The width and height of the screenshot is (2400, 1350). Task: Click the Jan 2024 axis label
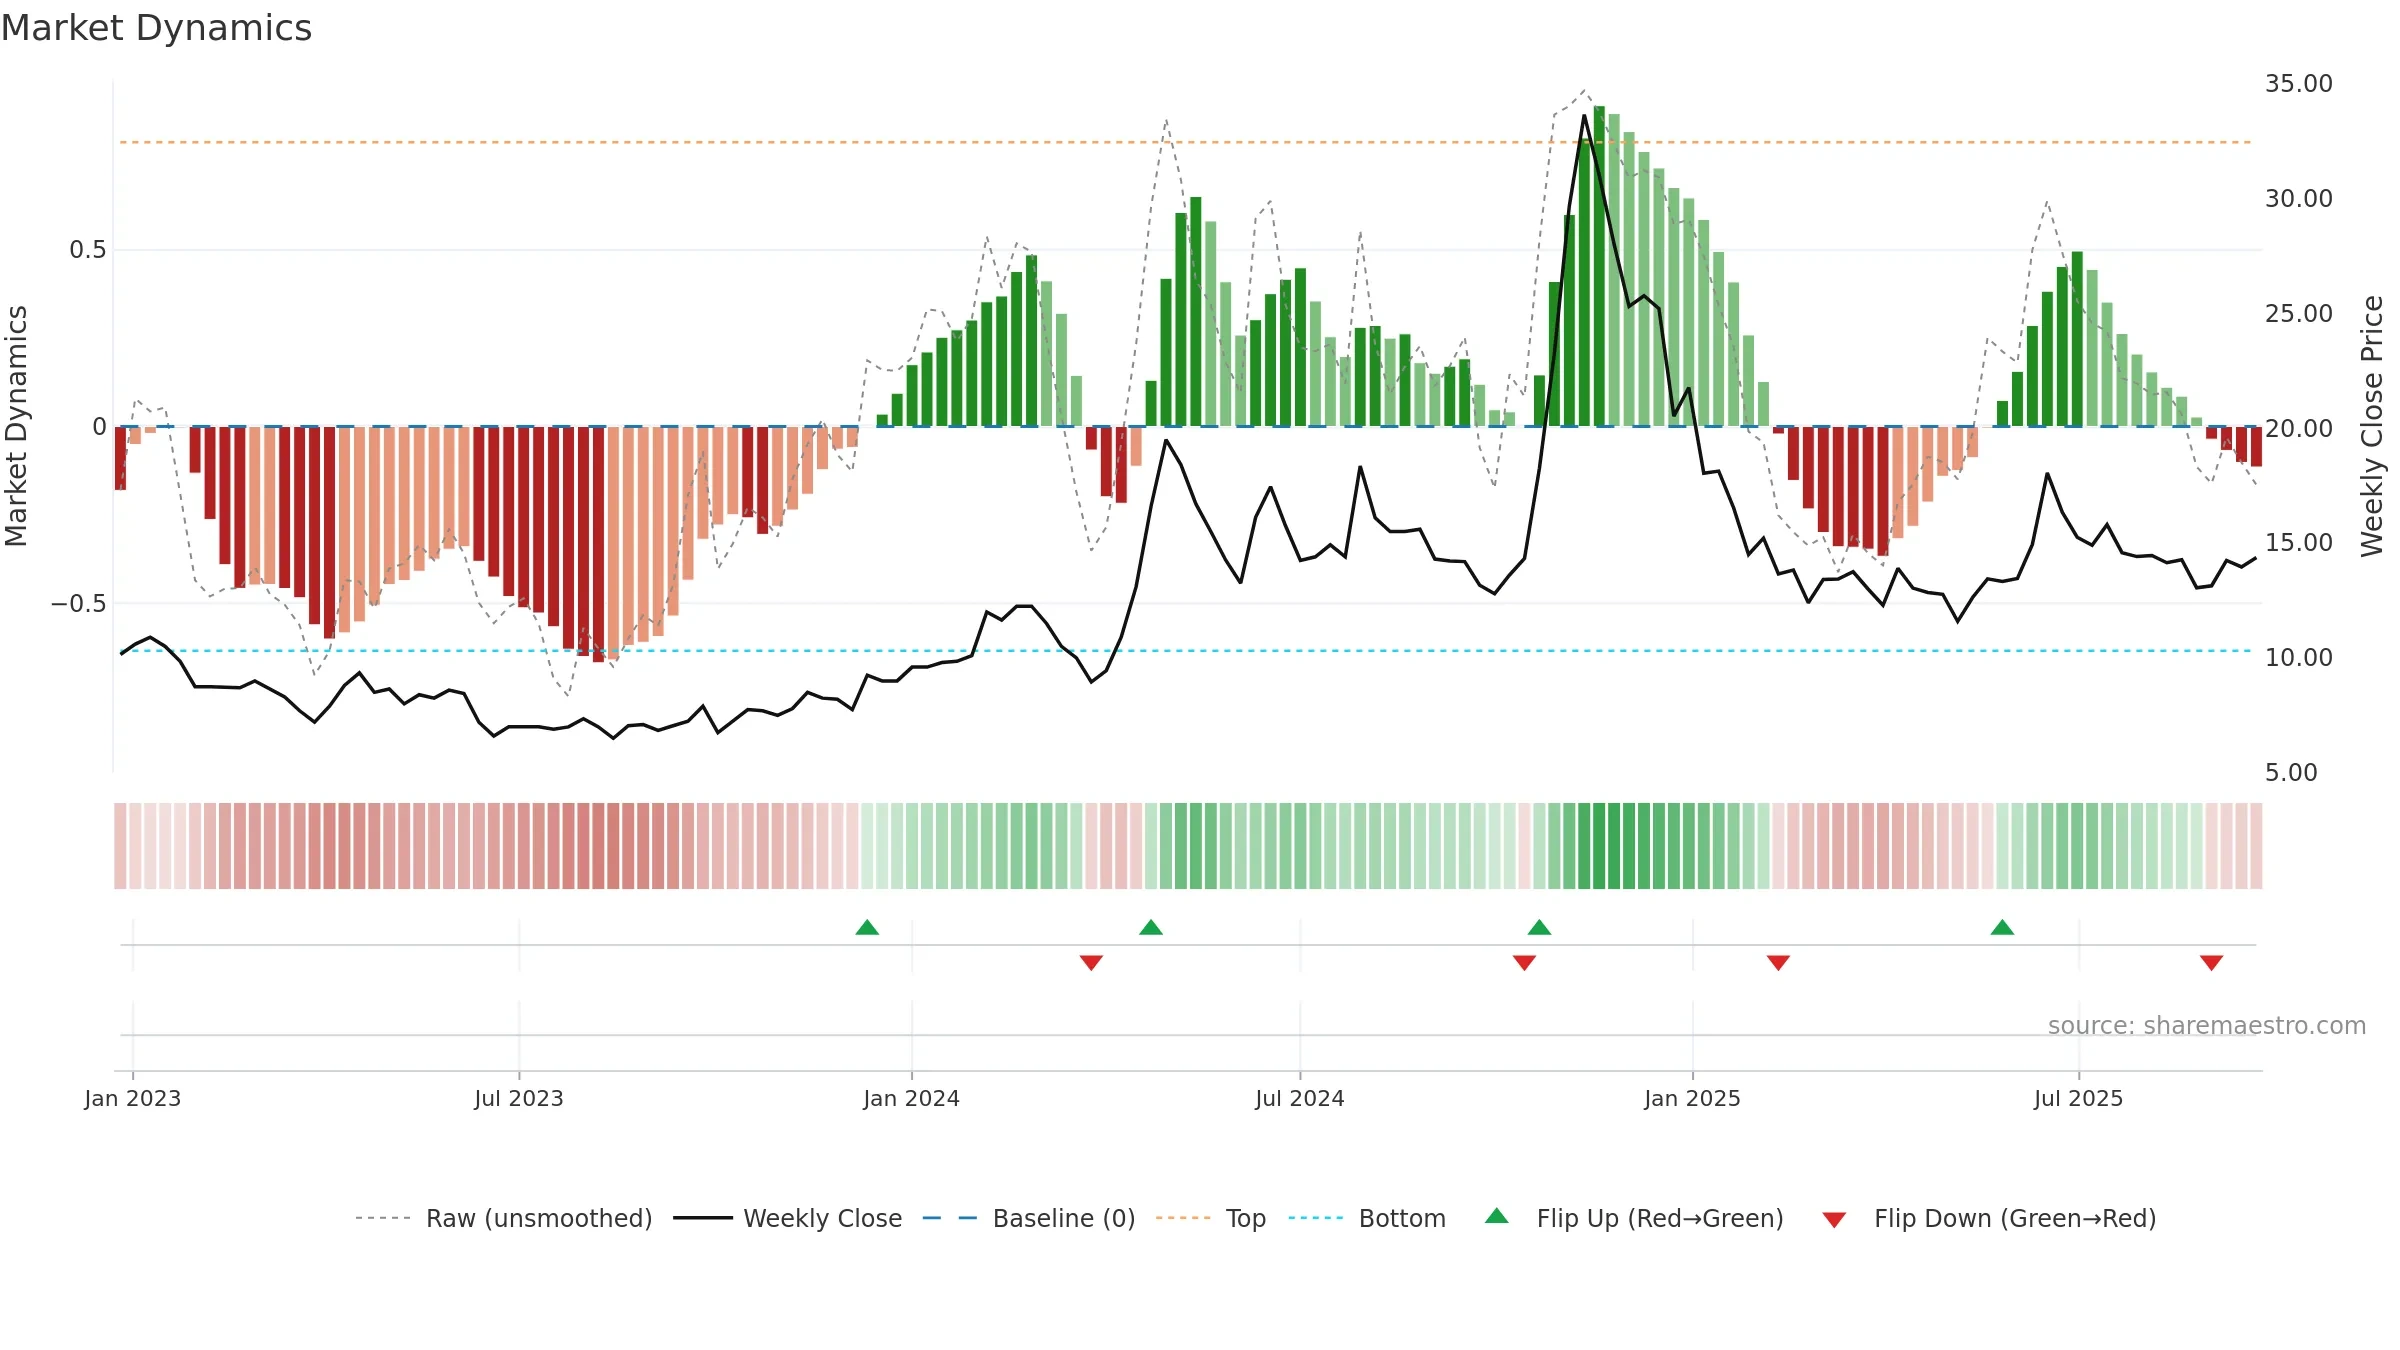(911, 1098)
